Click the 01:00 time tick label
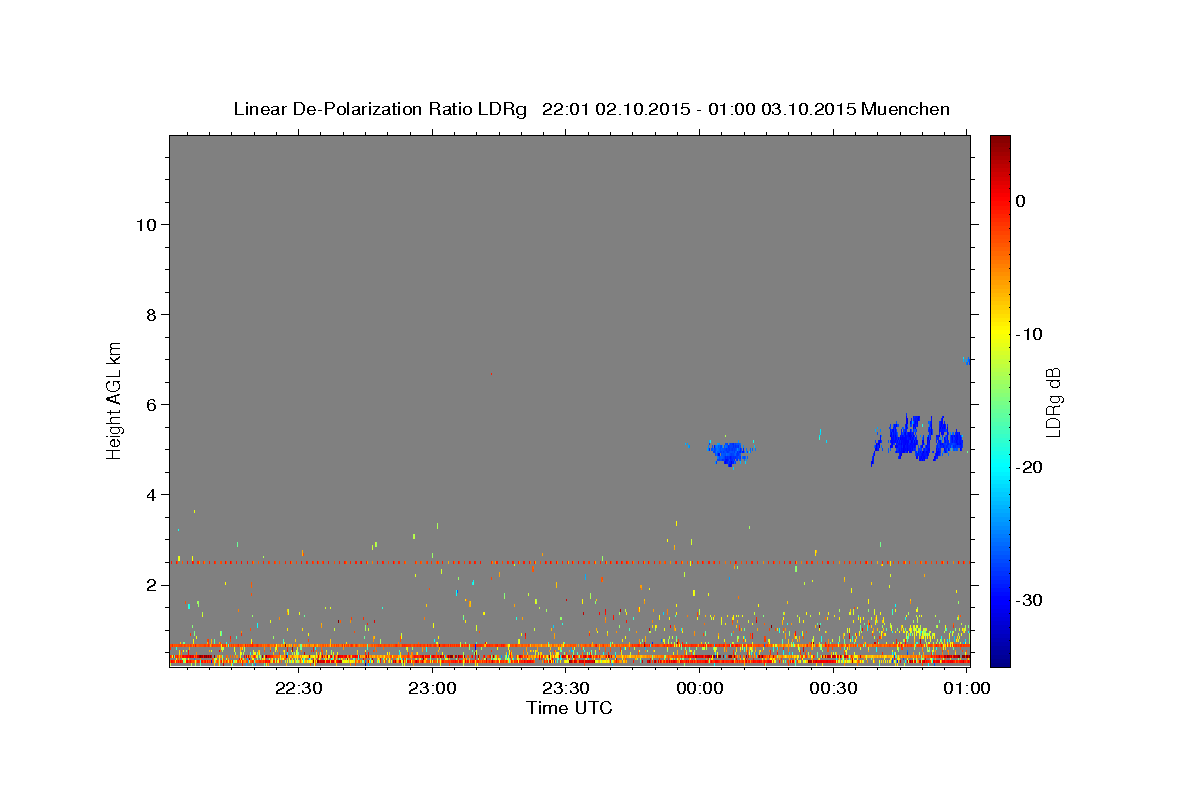 coord(966,688)
